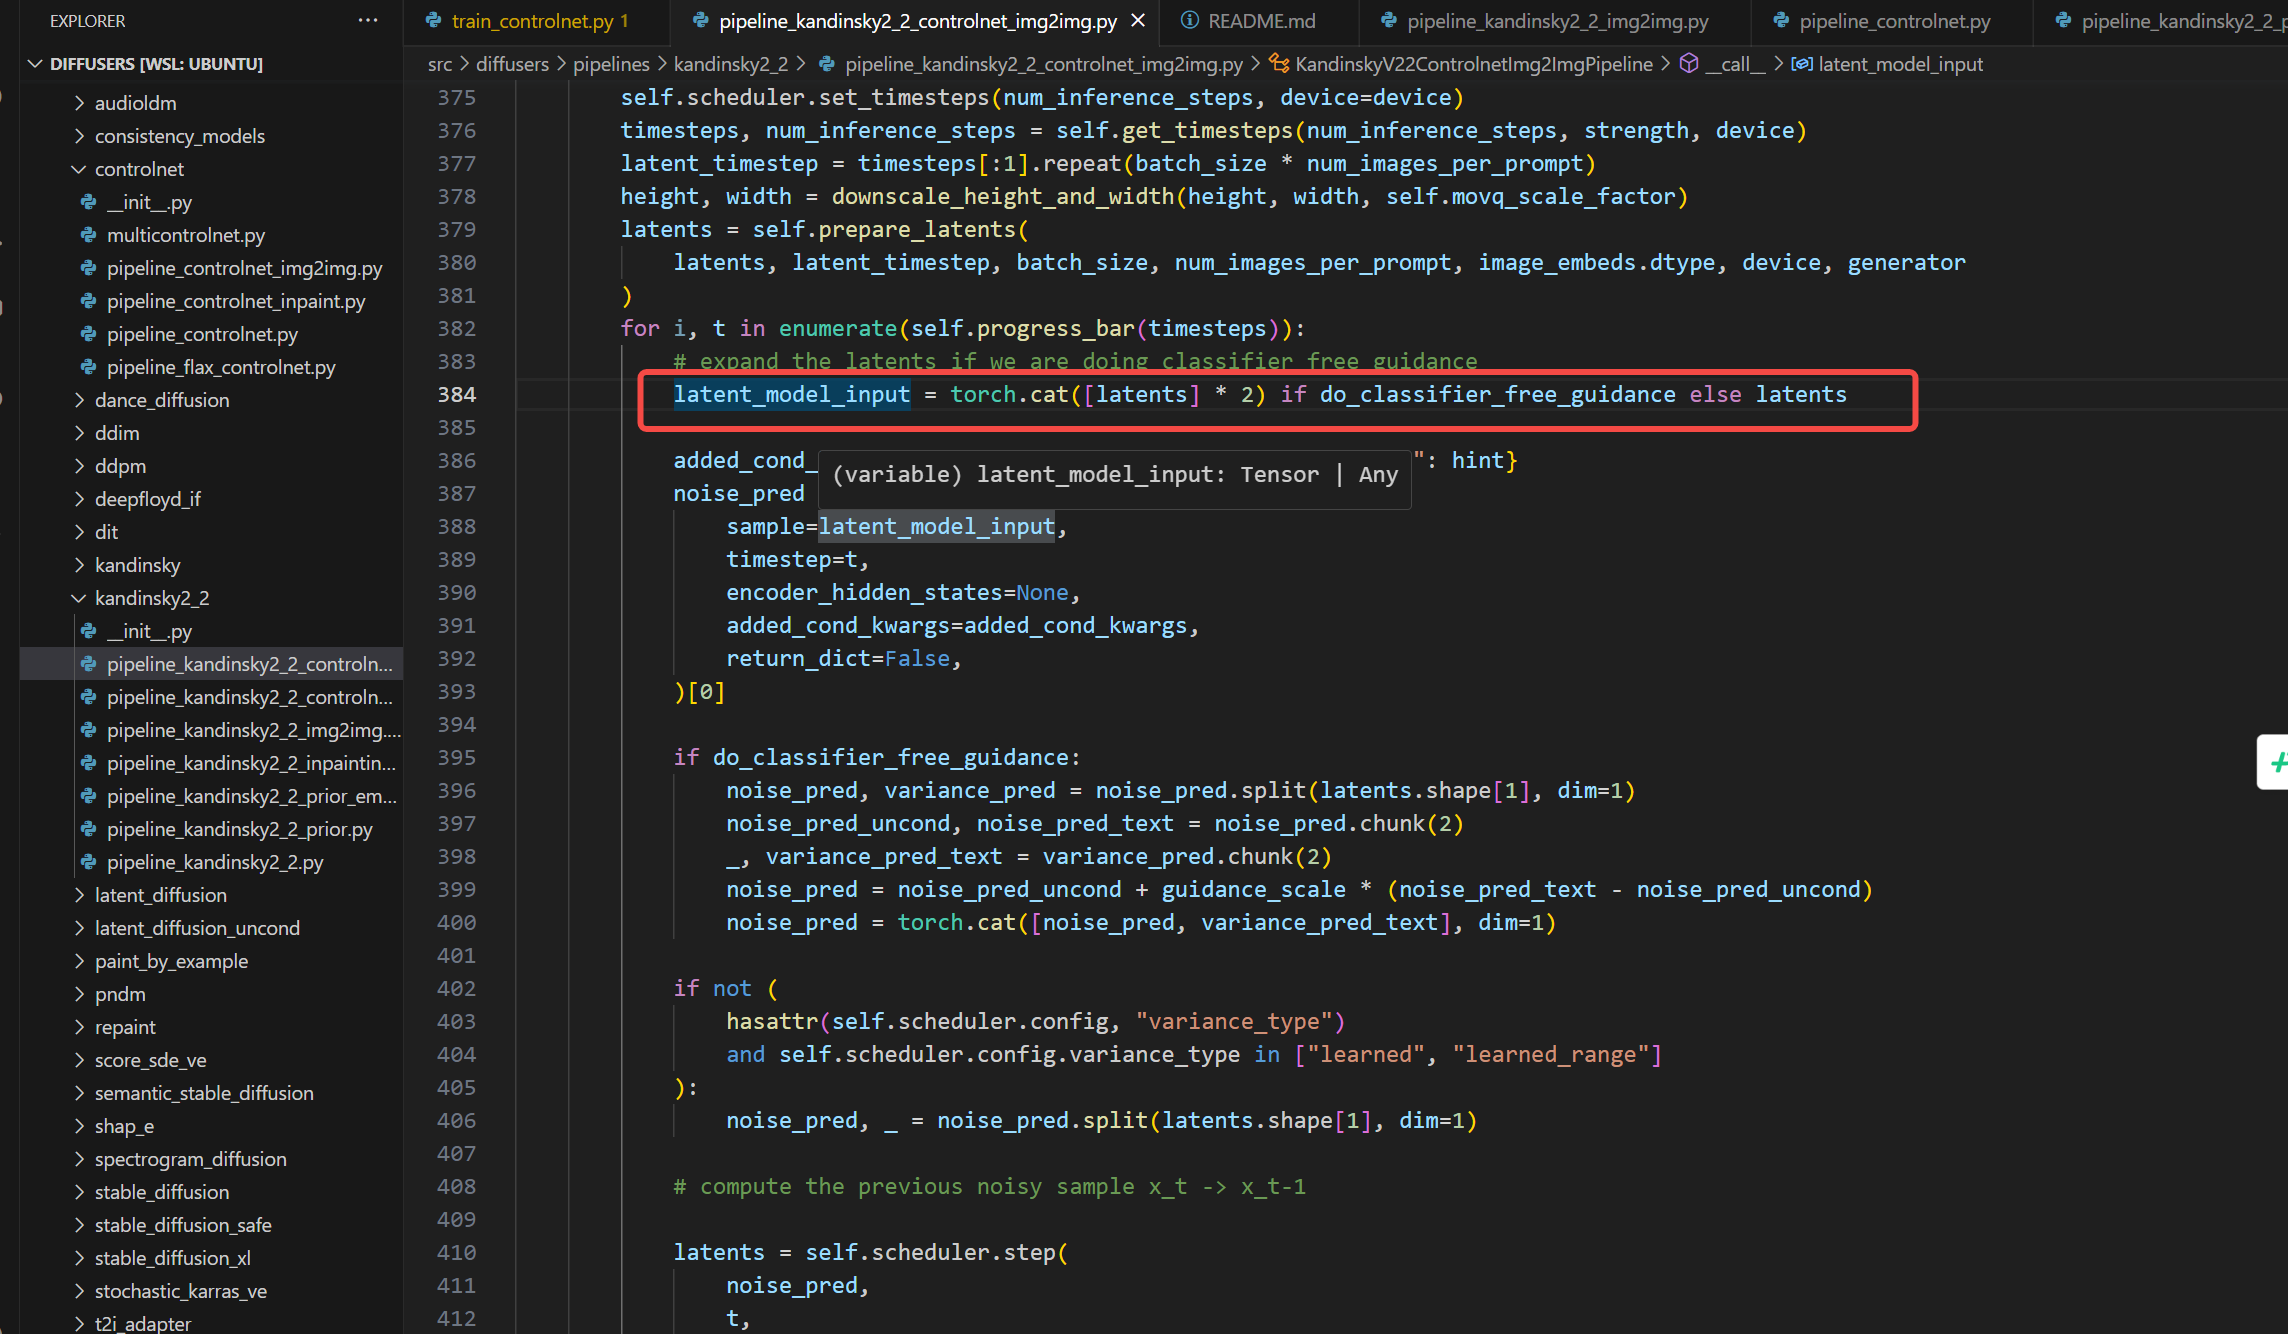2288x1334 pixels.
Task: Click the Python icon on train_controlnet.py tab
Action: 434,20
